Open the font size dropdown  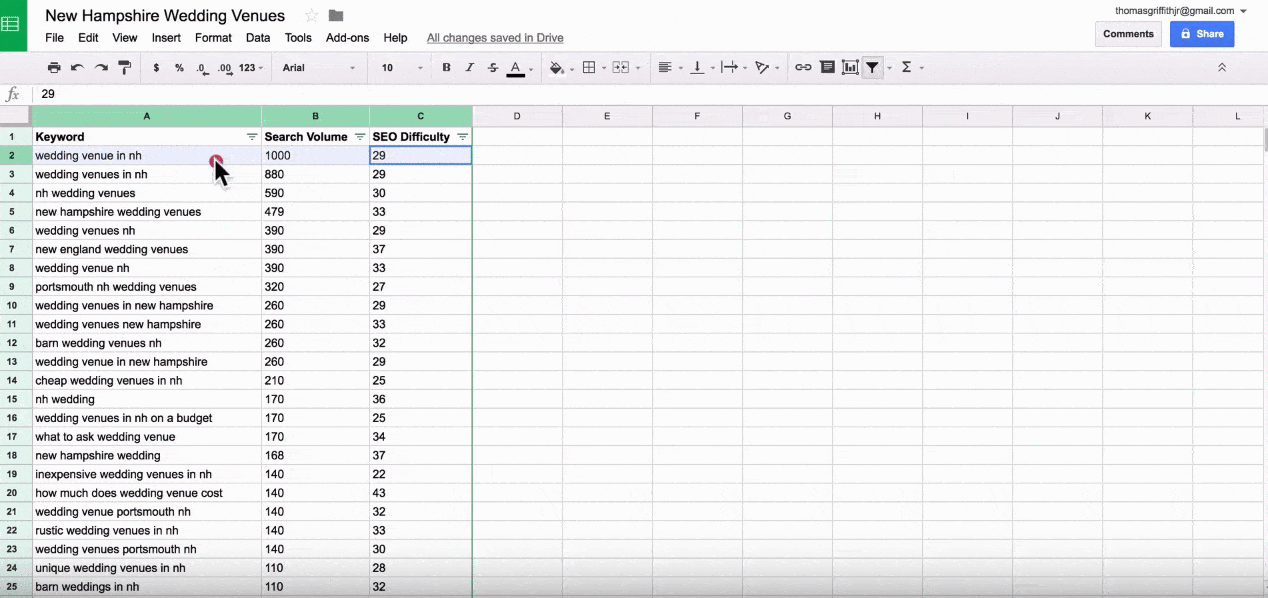pos(401,68)
